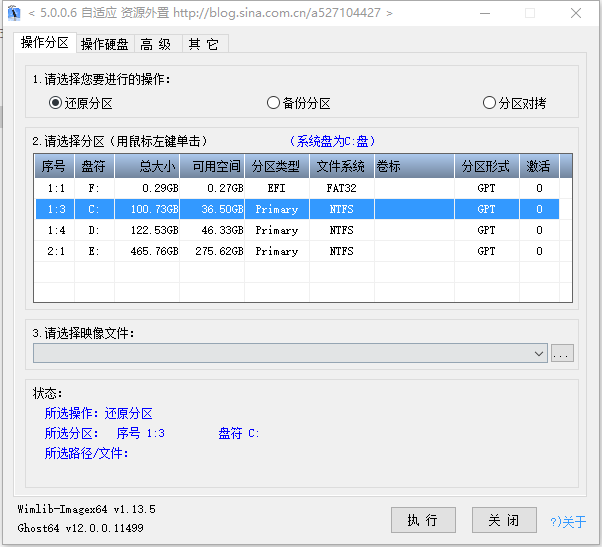Click the 465.76GB total size cell
Screen dimensions: 602x547
point(147,251)
